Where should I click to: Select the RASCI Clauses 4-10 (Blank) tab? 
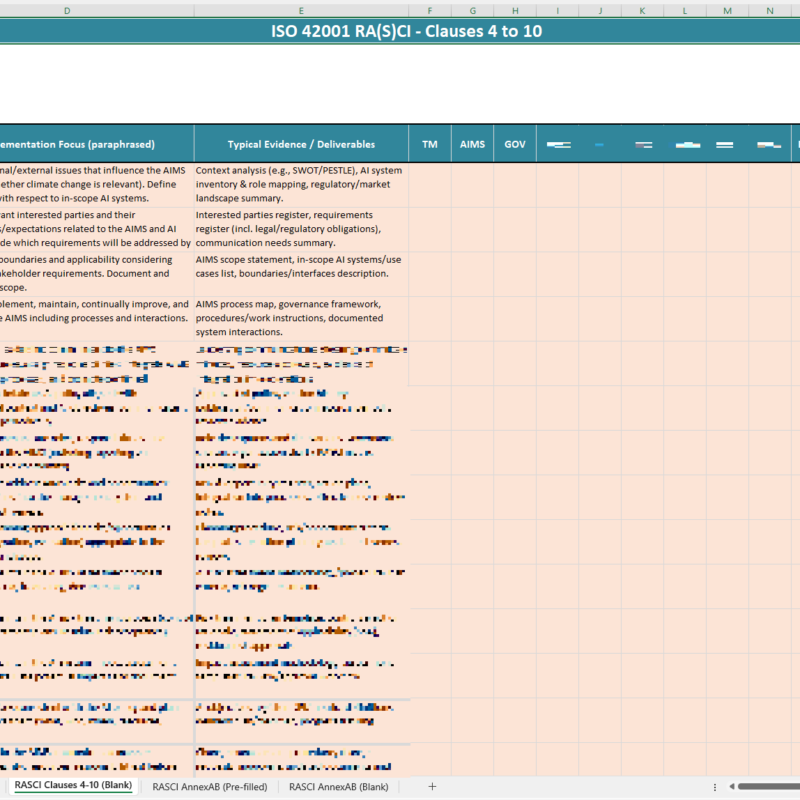[71, 786]
